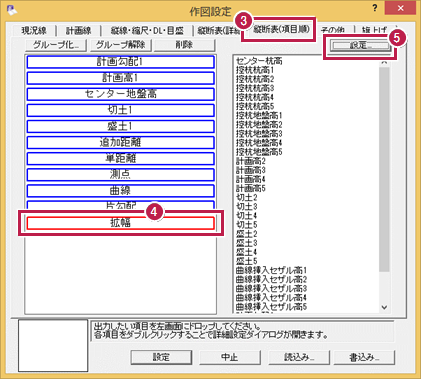Select 控杭杭高4 in the list
The image size is (421, 379).
pyautogui.click(x=255, y=97)
